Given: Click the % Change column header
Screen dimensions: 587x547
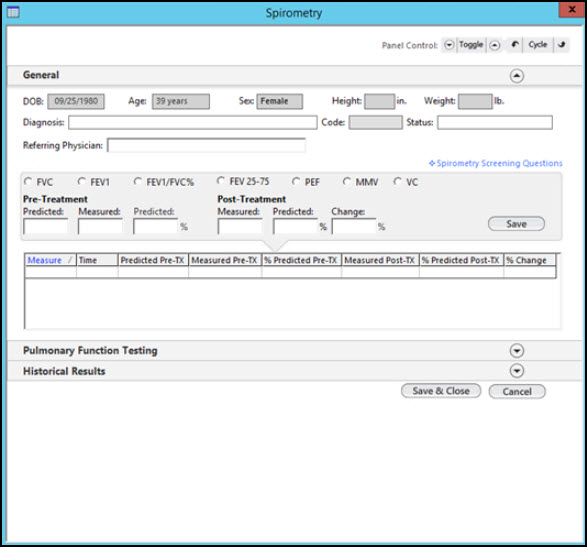Looking at the screenshot, I should pyautogui.click(x=530, y=260).
